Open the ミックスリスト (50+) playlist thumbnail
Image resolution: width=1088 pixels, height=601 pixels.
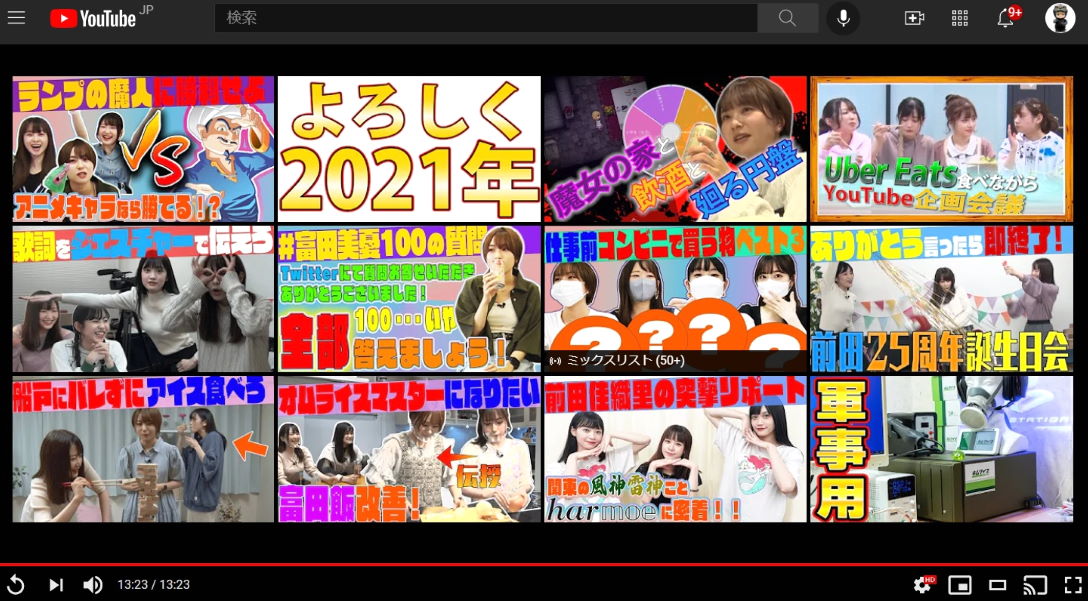(675, 299)
